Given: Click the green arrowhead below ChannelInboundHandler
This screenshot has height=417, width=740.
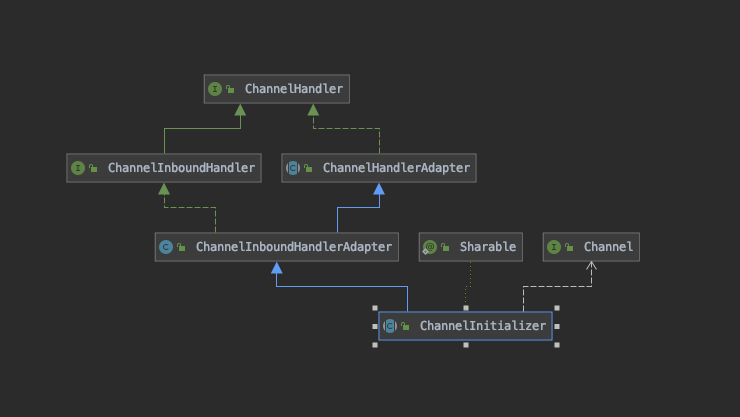Looking at the screenshot, I should [164, 189].
